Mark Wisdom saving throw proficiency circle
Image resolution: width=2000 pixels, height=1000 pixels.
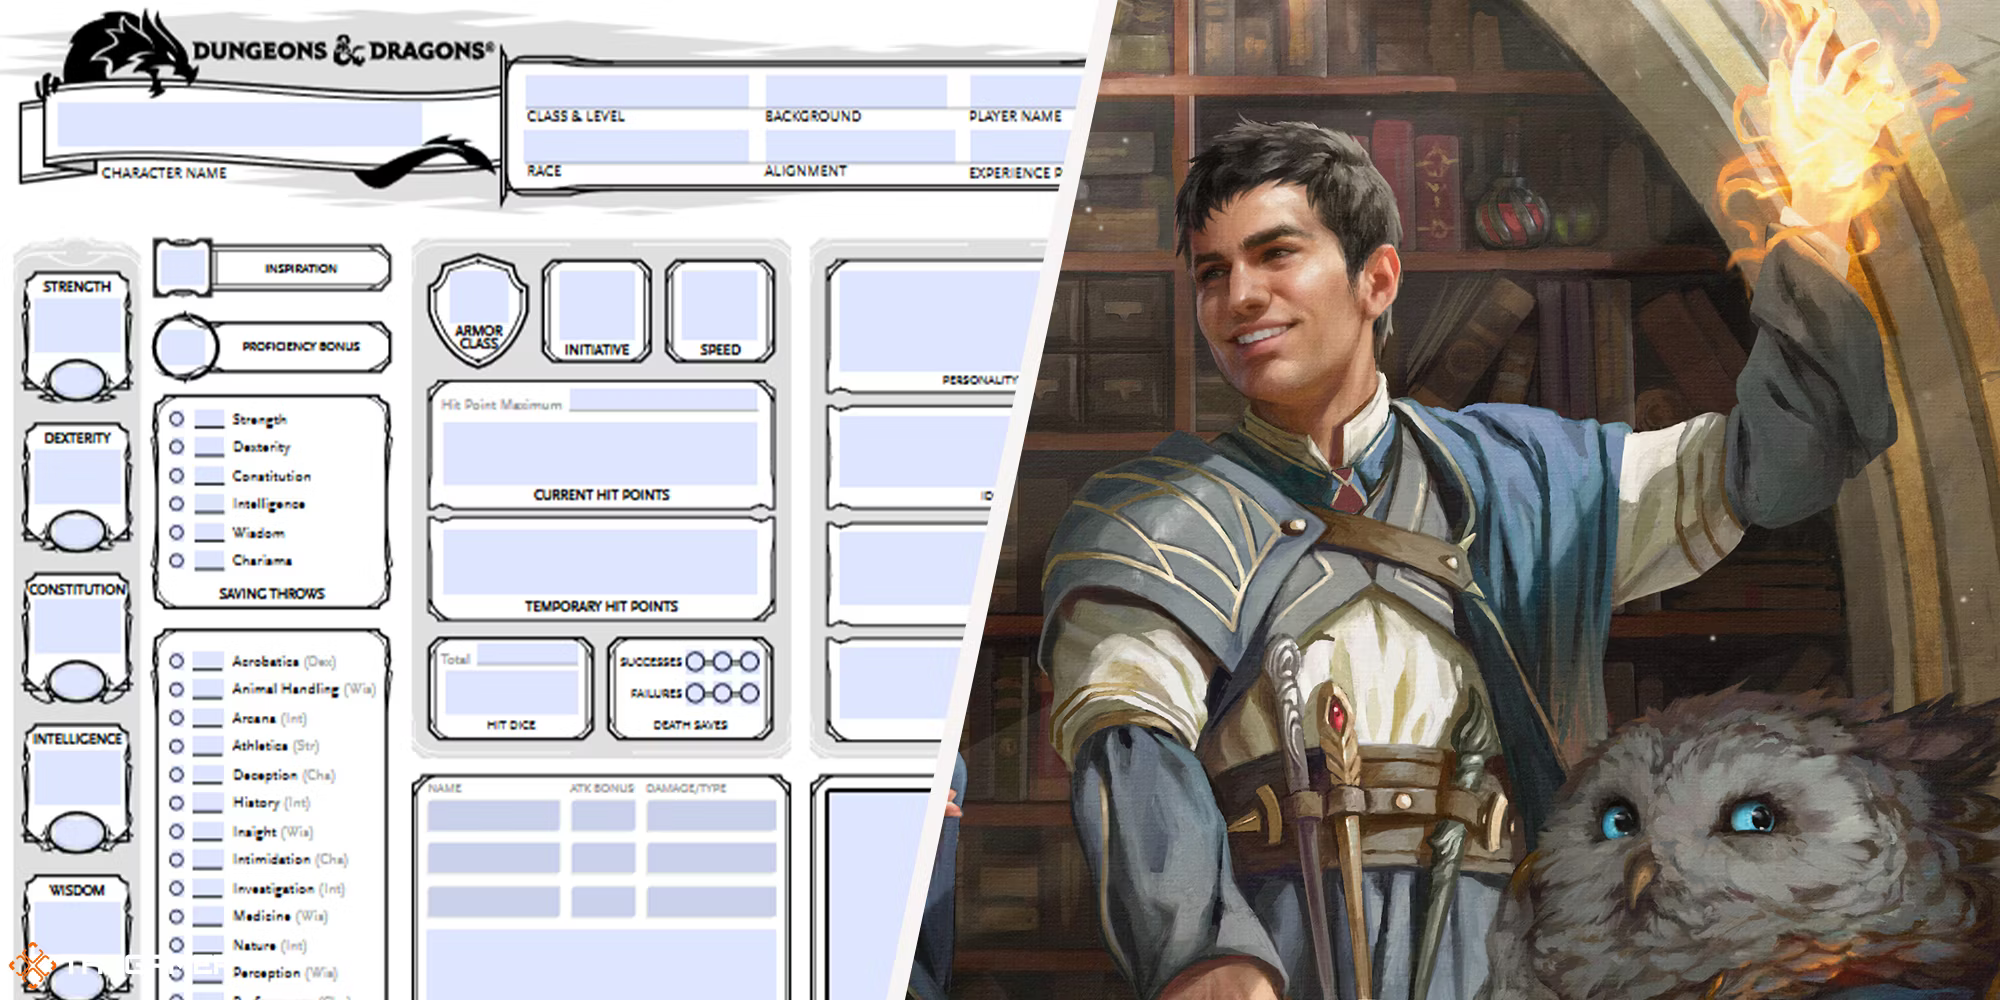[x=177, y=532]
